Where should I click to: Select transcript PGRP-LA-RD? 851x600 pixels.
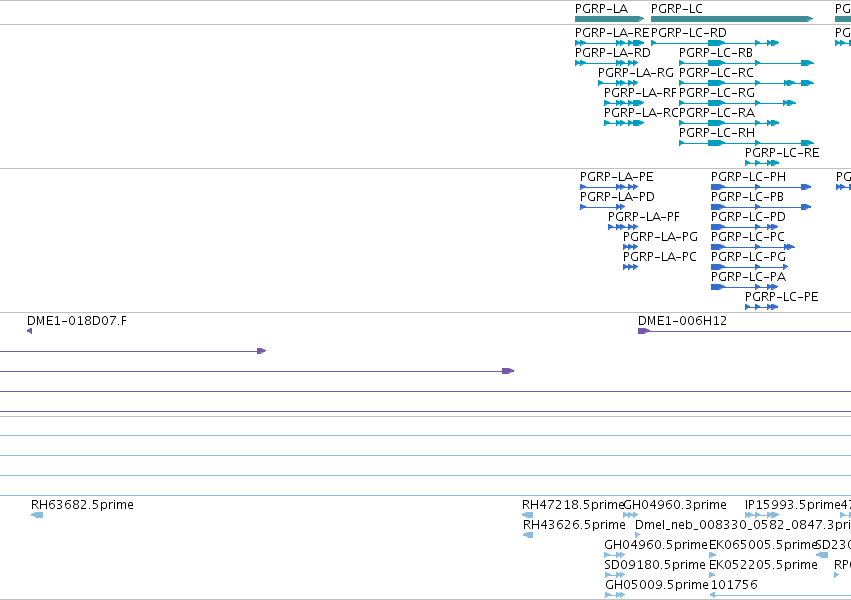tap(607, 63)
